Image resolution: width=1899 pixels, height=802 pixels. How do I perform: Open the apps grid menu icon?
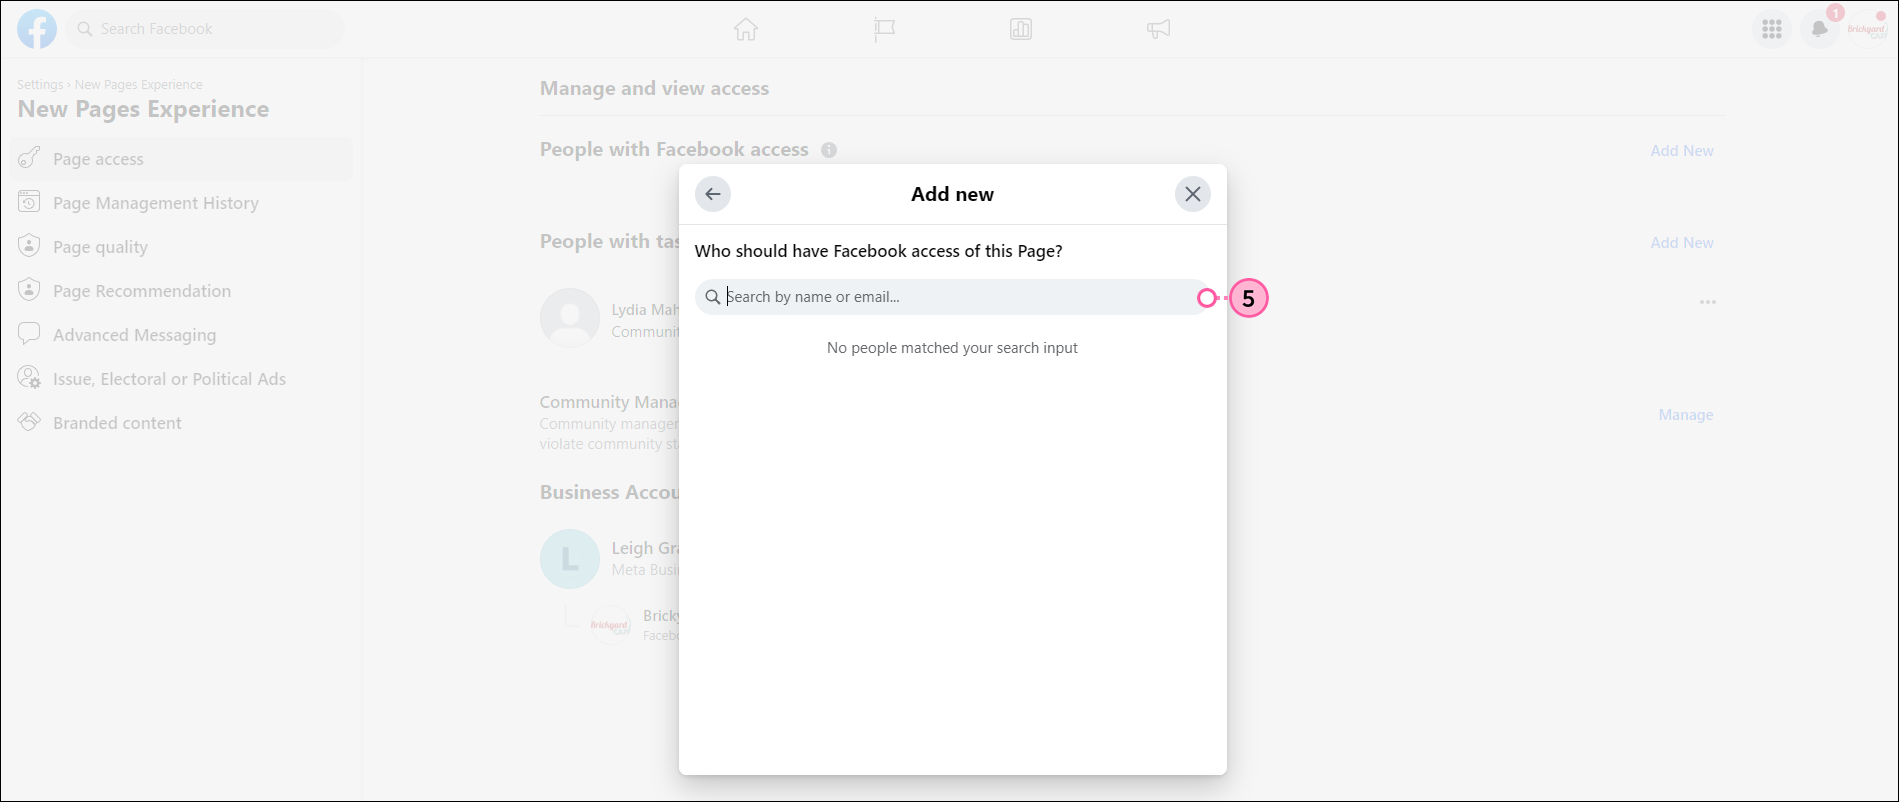coord(1772,29)
